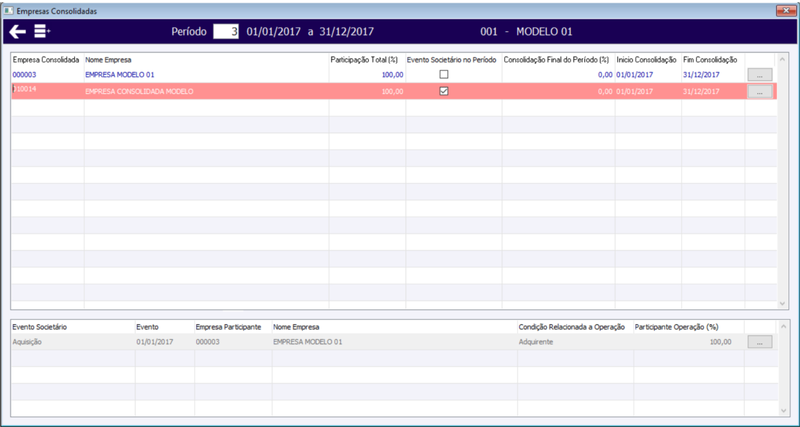Screen dimensions: 800x427
Task: Click lower grid scrollbar down arrow
Action: 783,411
